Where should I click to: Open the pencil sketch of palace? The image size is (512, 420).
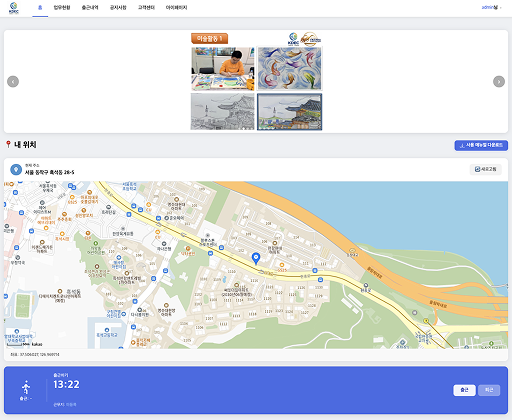(223, 111)
